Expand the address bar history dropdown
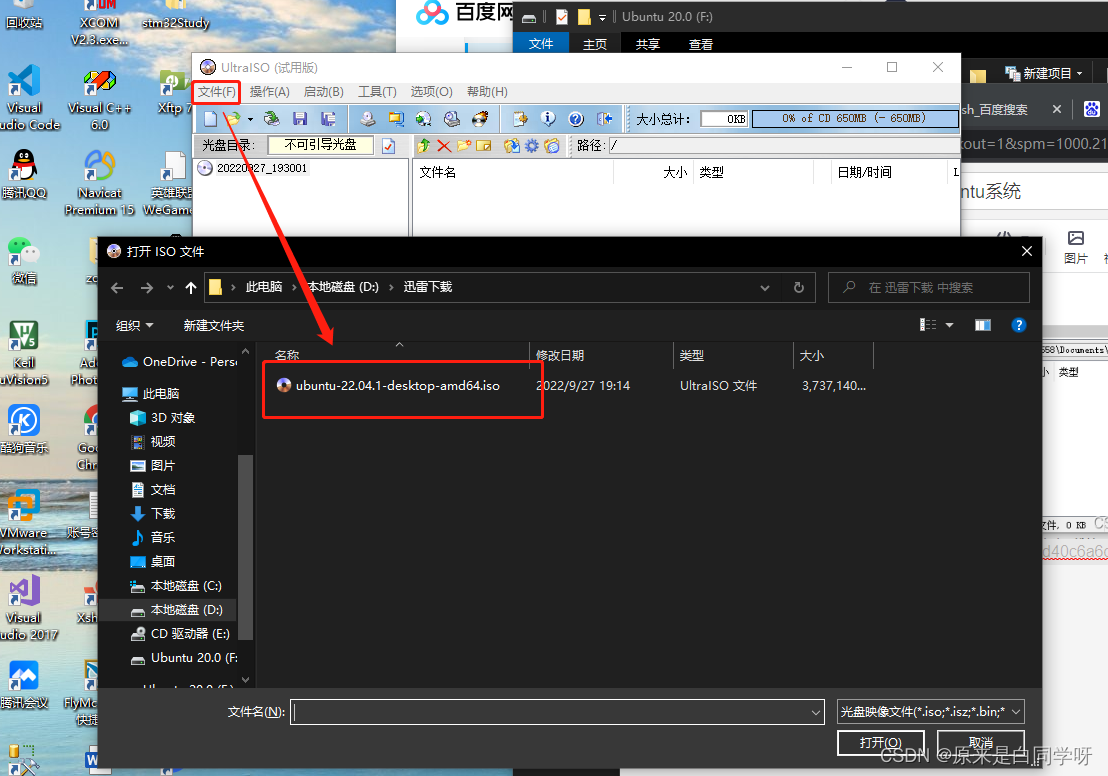The width and height of the screenshot is (1108, 776). [x=765, y=288]
